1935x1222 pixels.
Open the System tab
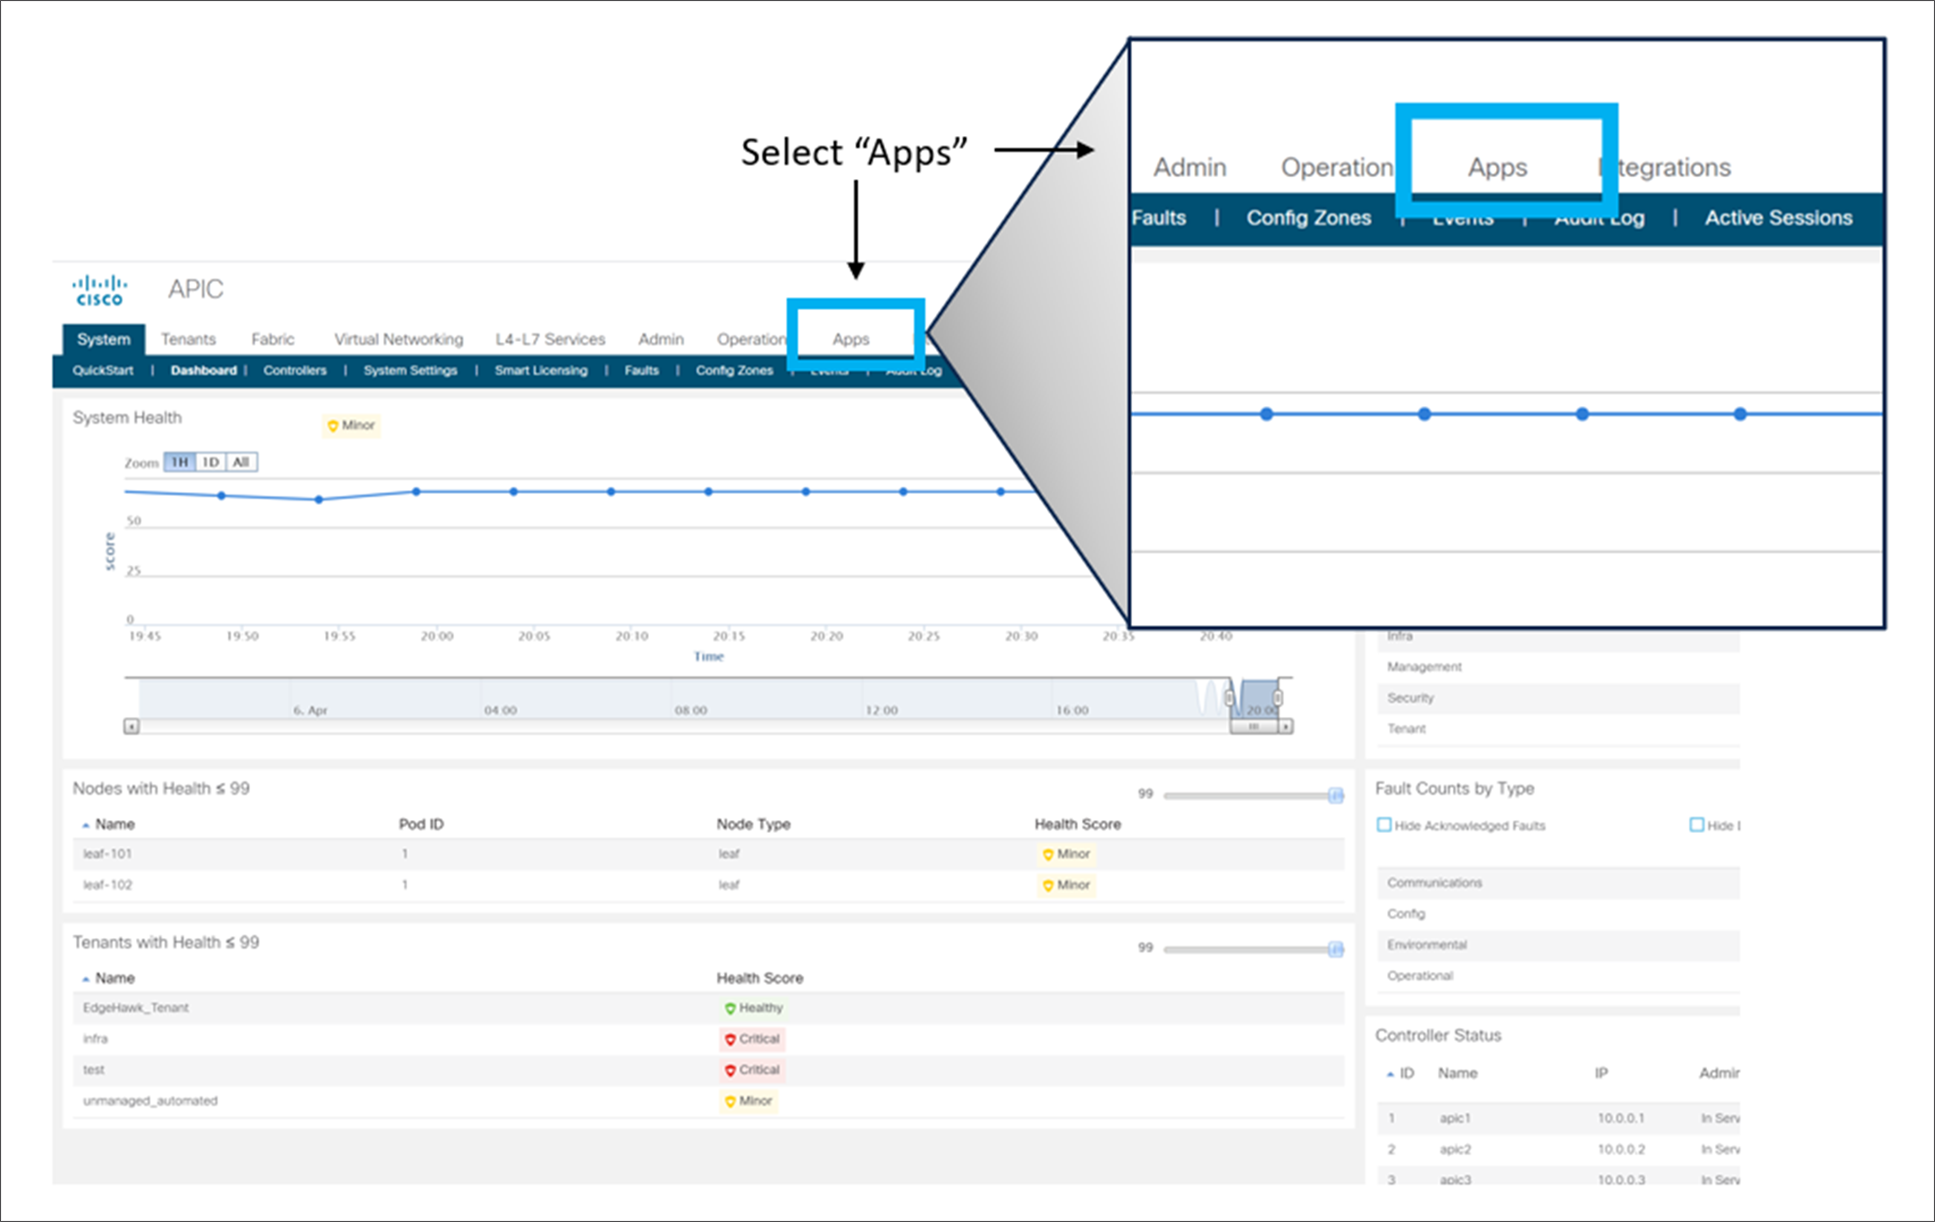tap(104, 339)
